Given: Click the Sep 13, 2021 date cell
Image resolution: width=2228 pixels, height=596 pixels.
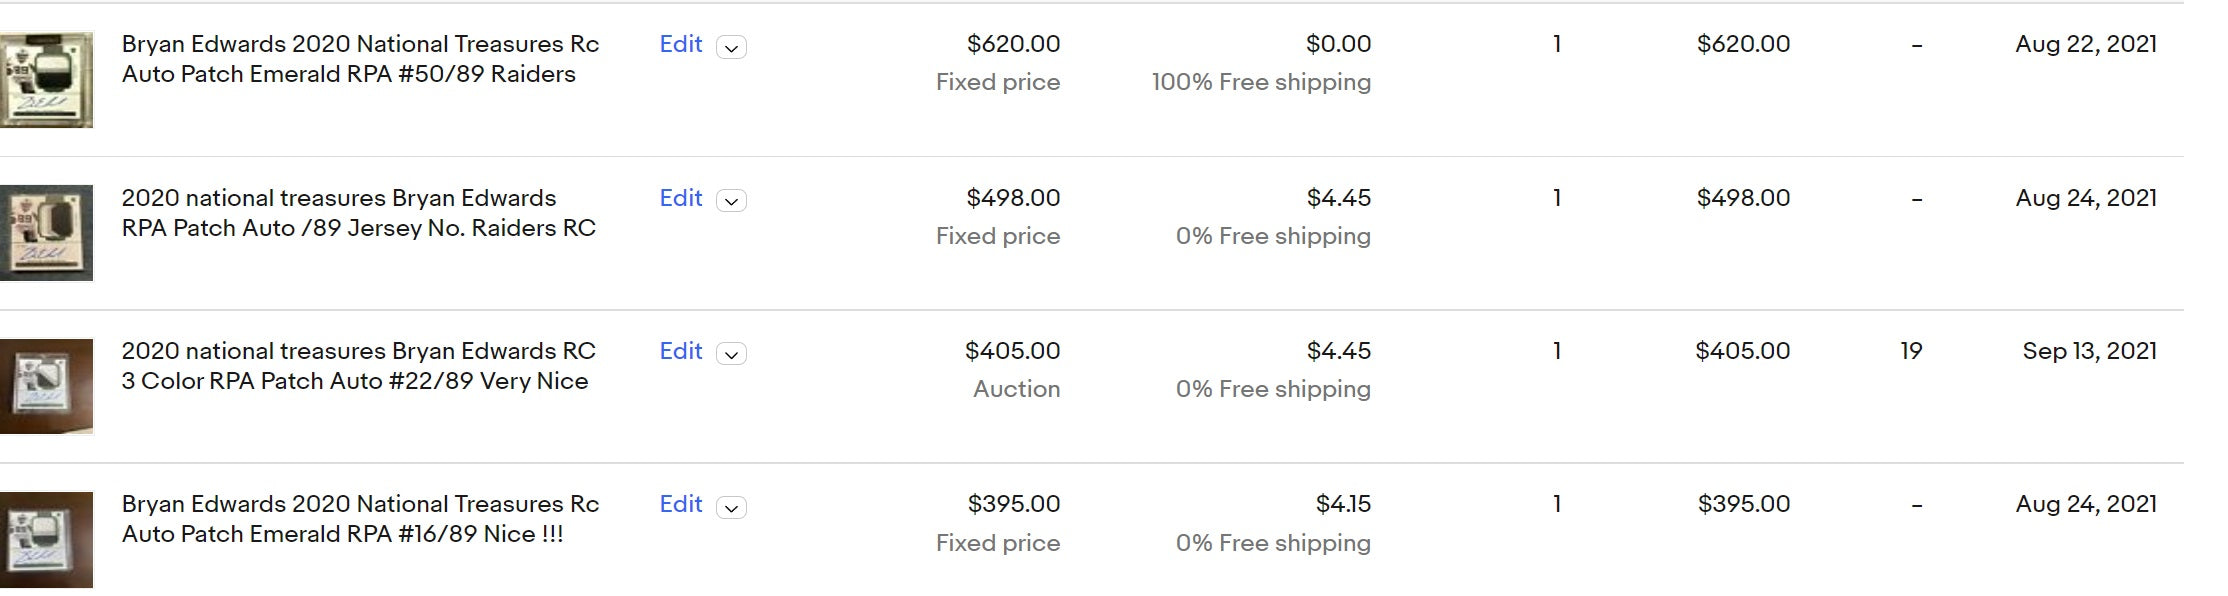Looking at the screenshot, I should 2089,351.
